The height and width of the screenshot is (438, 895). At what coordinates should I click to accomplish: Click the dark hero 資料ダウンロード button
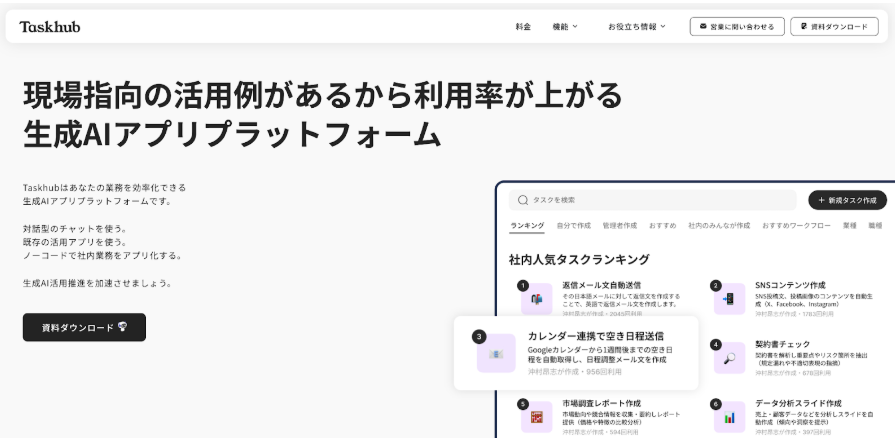click(84, 327)
